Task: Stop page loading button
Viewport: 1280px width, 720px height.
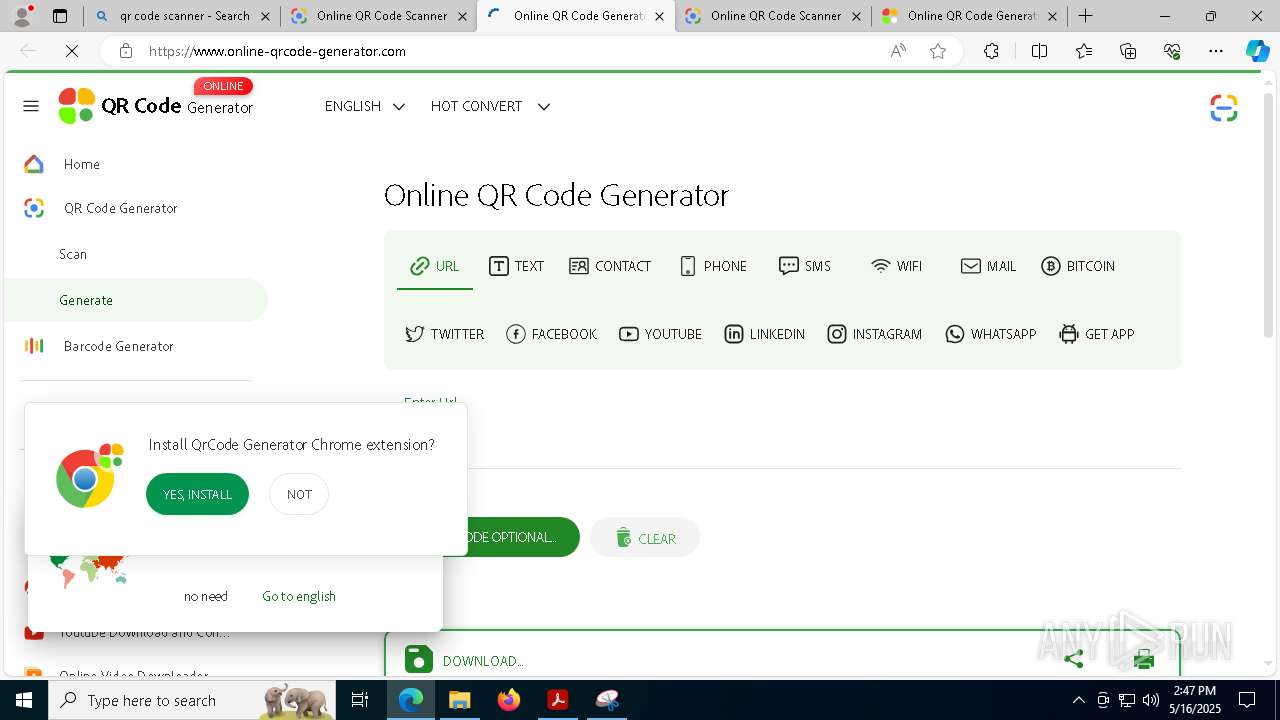Action: 72,51
